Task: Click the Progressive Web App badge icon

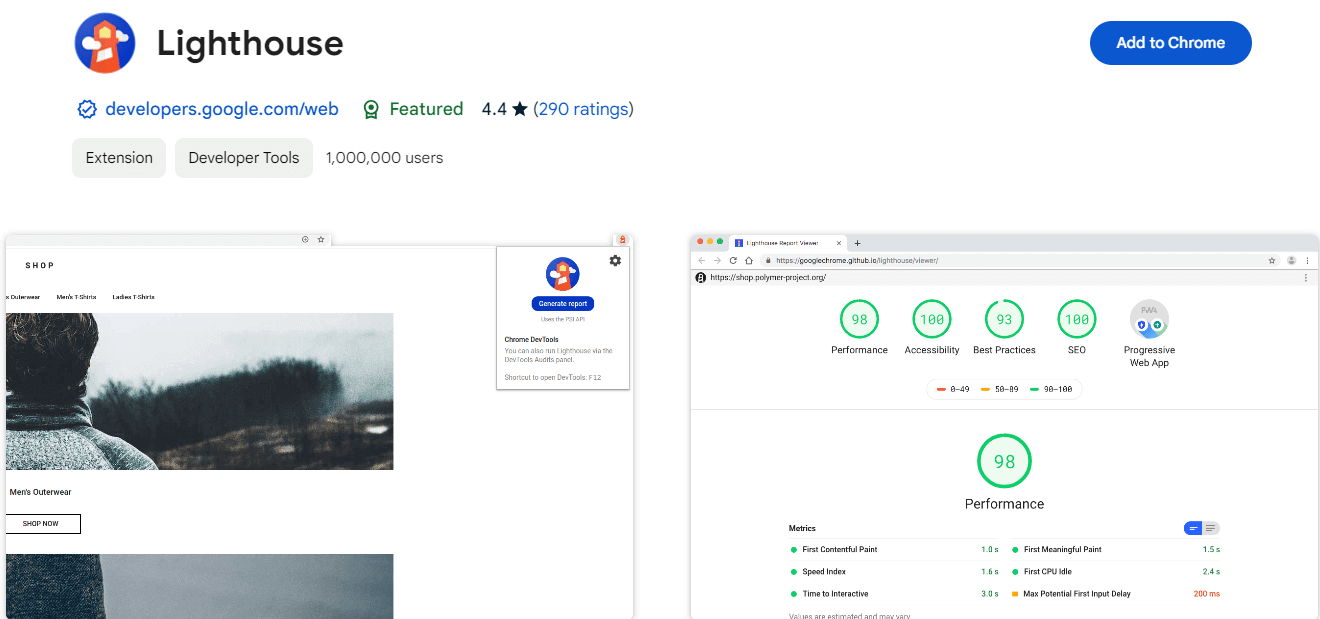Action: tap(1150, 318)
